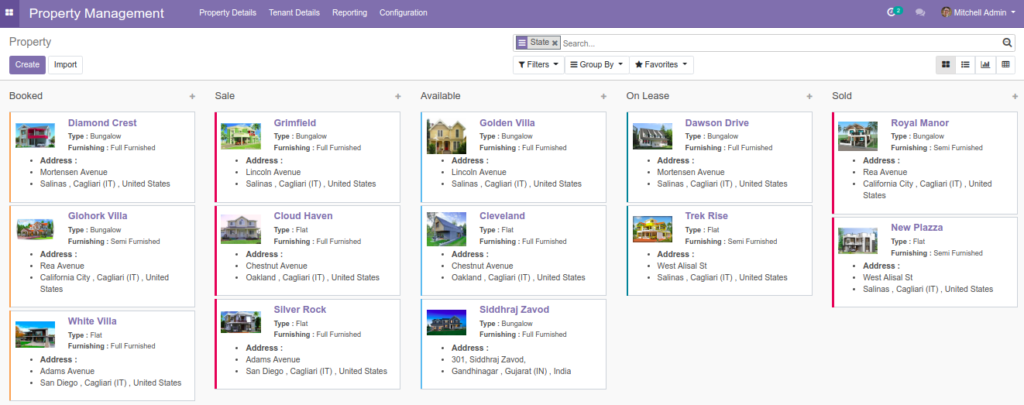1024x405 pixels.
Task: Open the activities clock notification icon
Action: tap(893, 12)
